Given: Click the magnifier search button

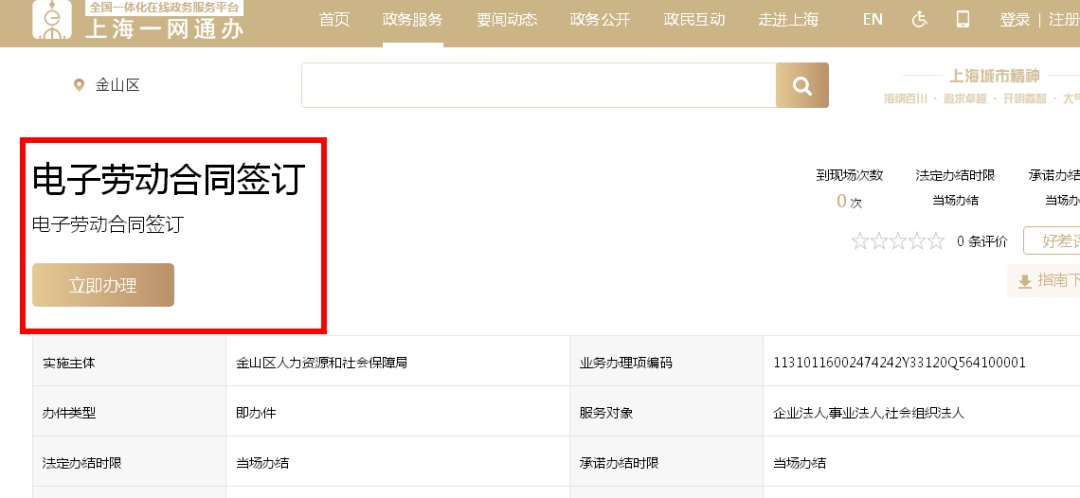Looking at the screenshot, I should point(802,86).
